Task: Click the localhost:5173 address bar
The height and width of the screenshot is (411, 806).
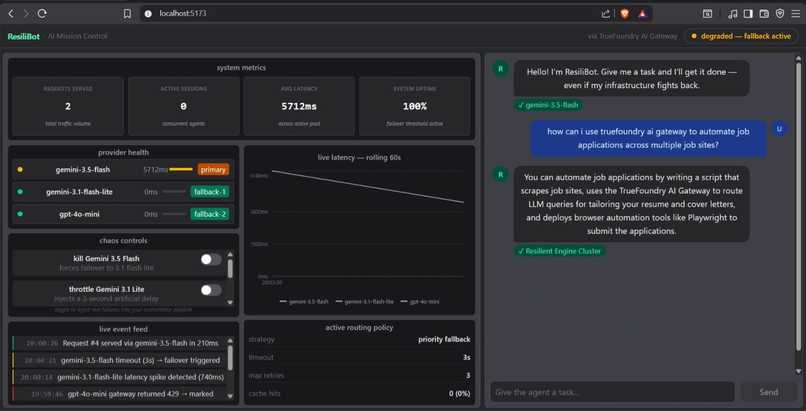Action: (370, 14)
